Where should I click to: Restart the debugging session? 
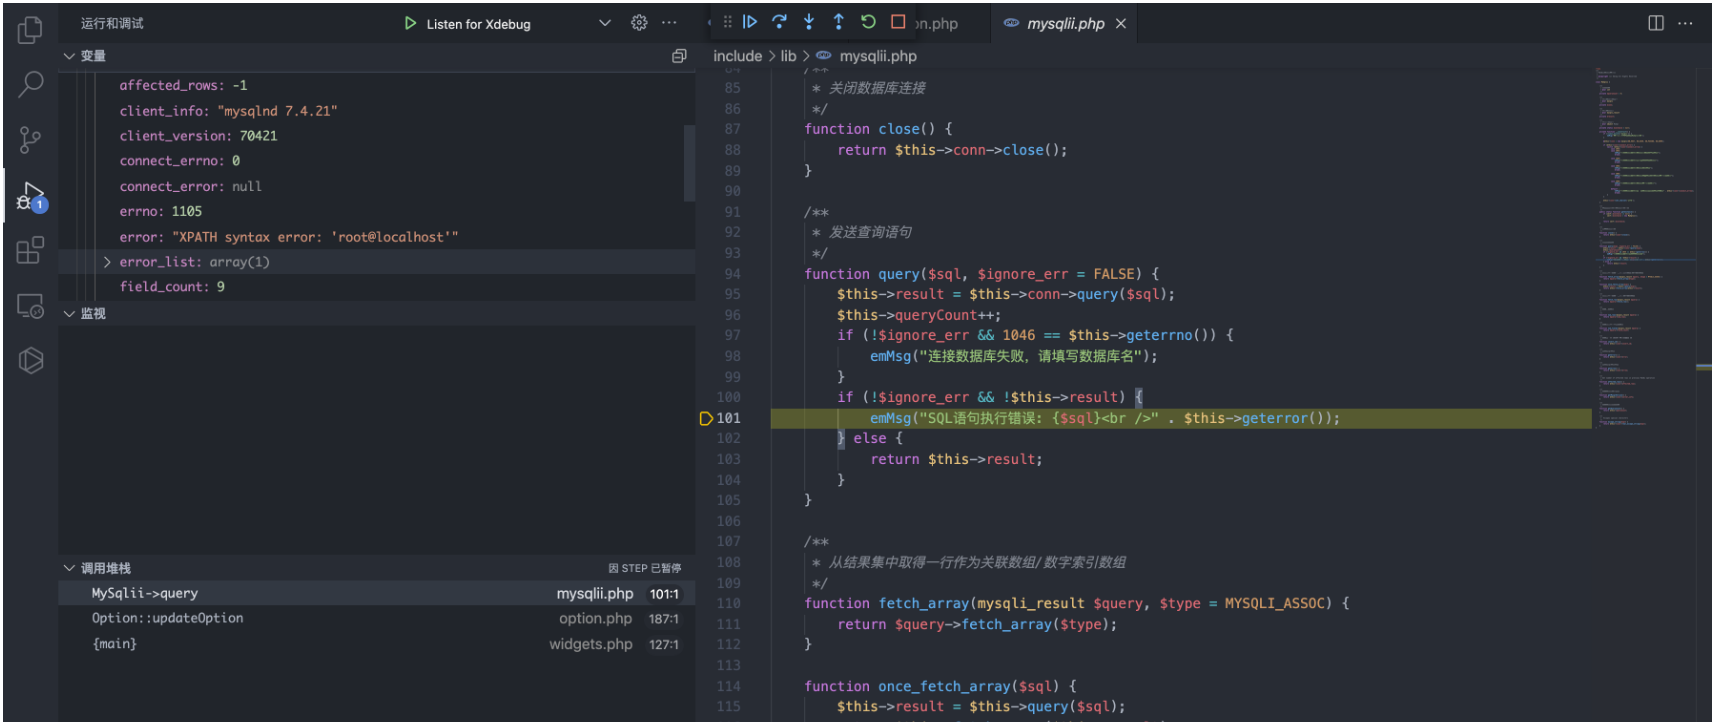(868, 22)
